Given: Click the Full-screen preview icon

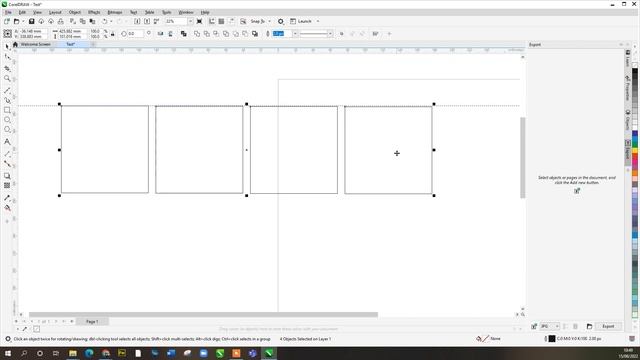Looking at the screenshot, I should [x=199, y=21].
